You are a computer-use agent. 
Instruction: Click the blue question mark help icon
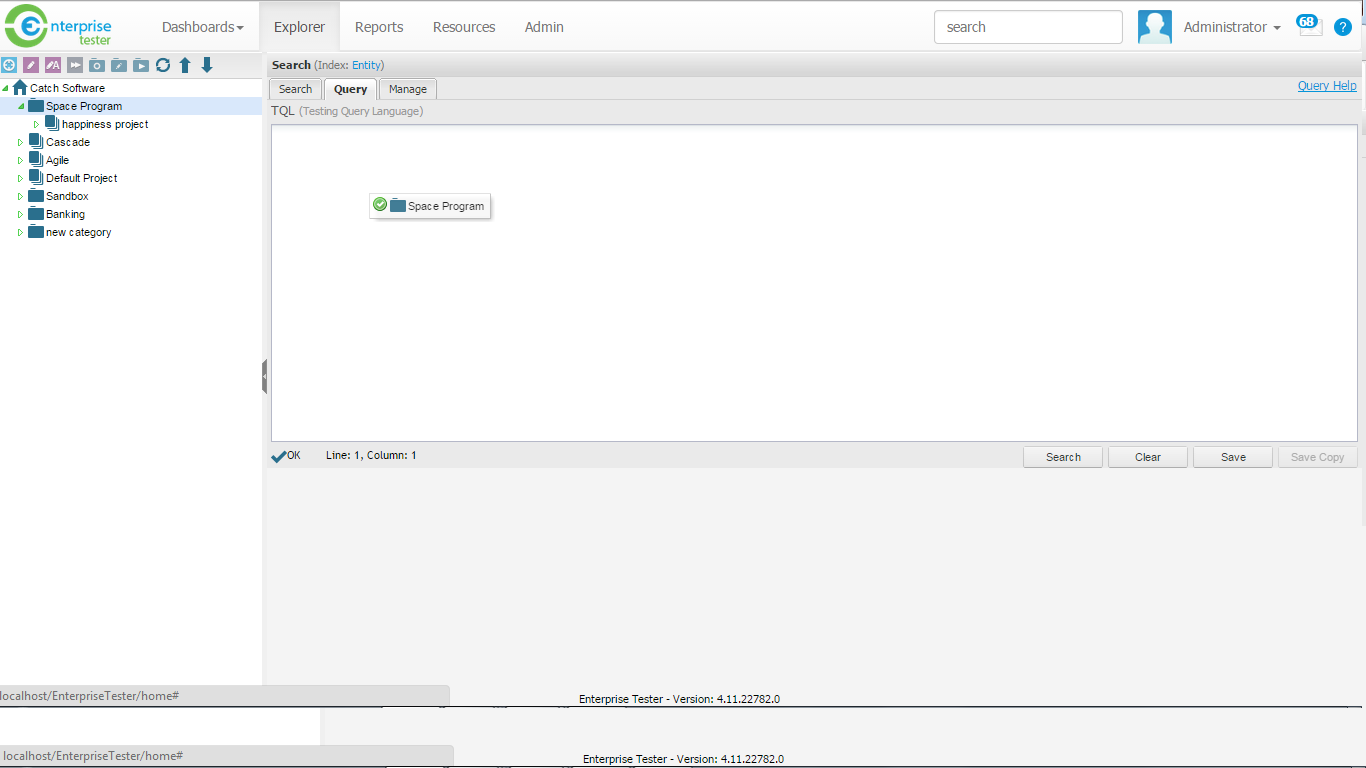[x=1343, y=27]
